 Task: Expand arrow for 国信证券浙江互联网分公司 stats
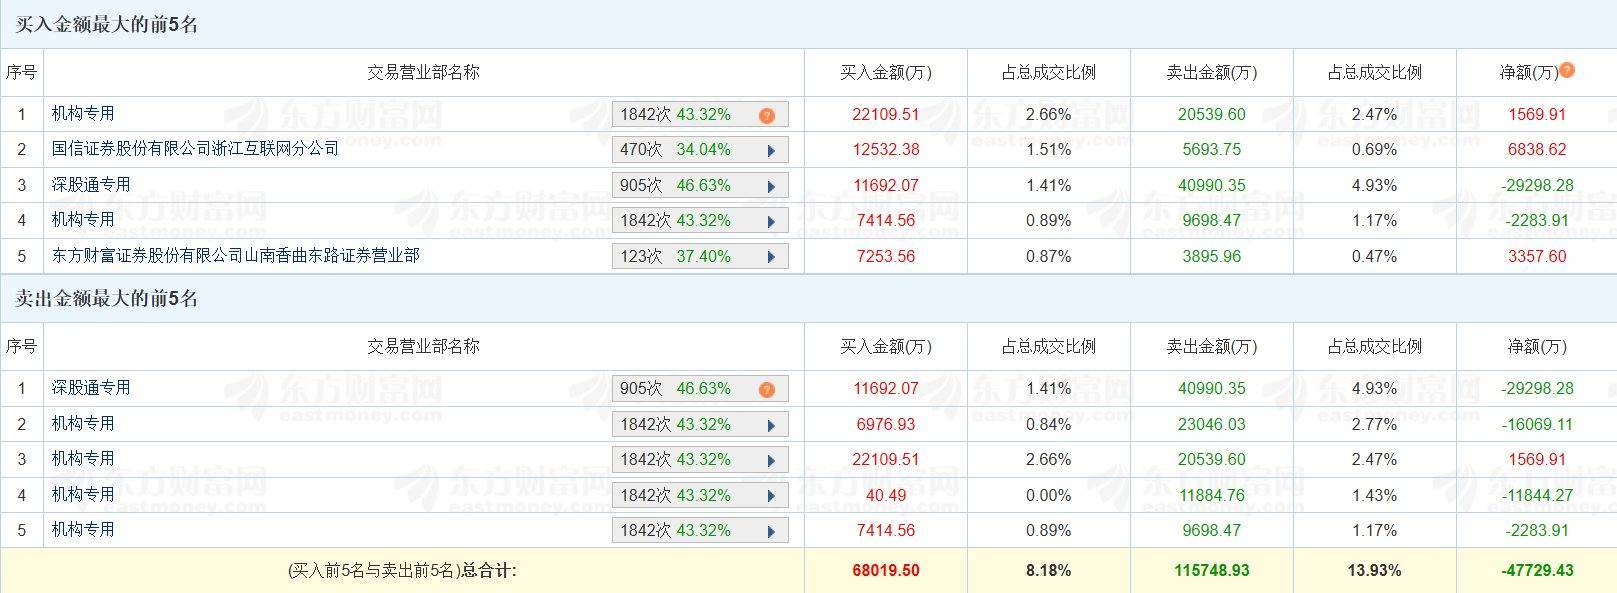point(771,151)
